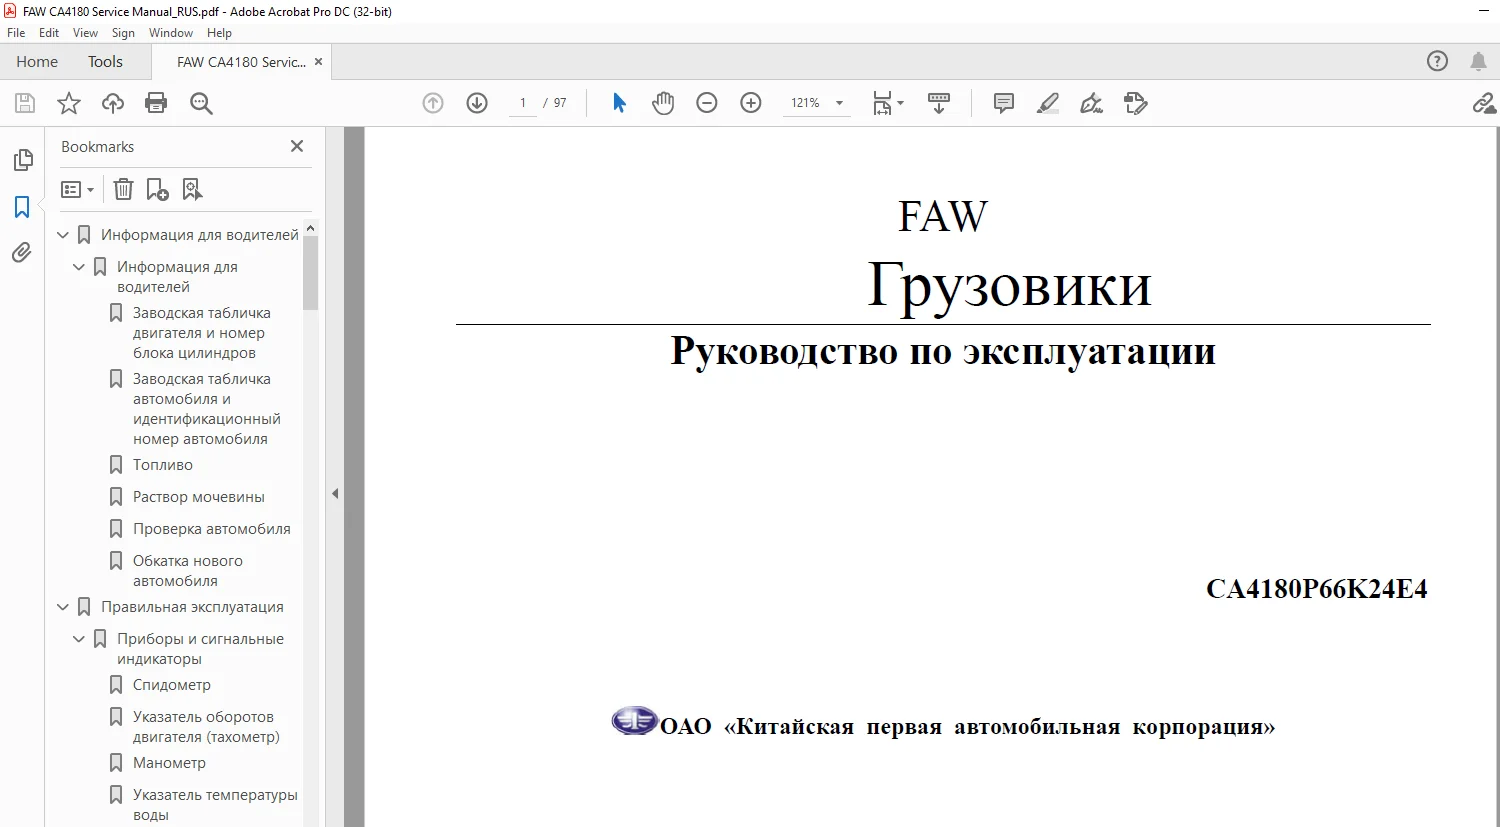Screen dimensions: 1500x827
Task: Open the Attachments paperclip panel
Action: [x=22, y=253]
